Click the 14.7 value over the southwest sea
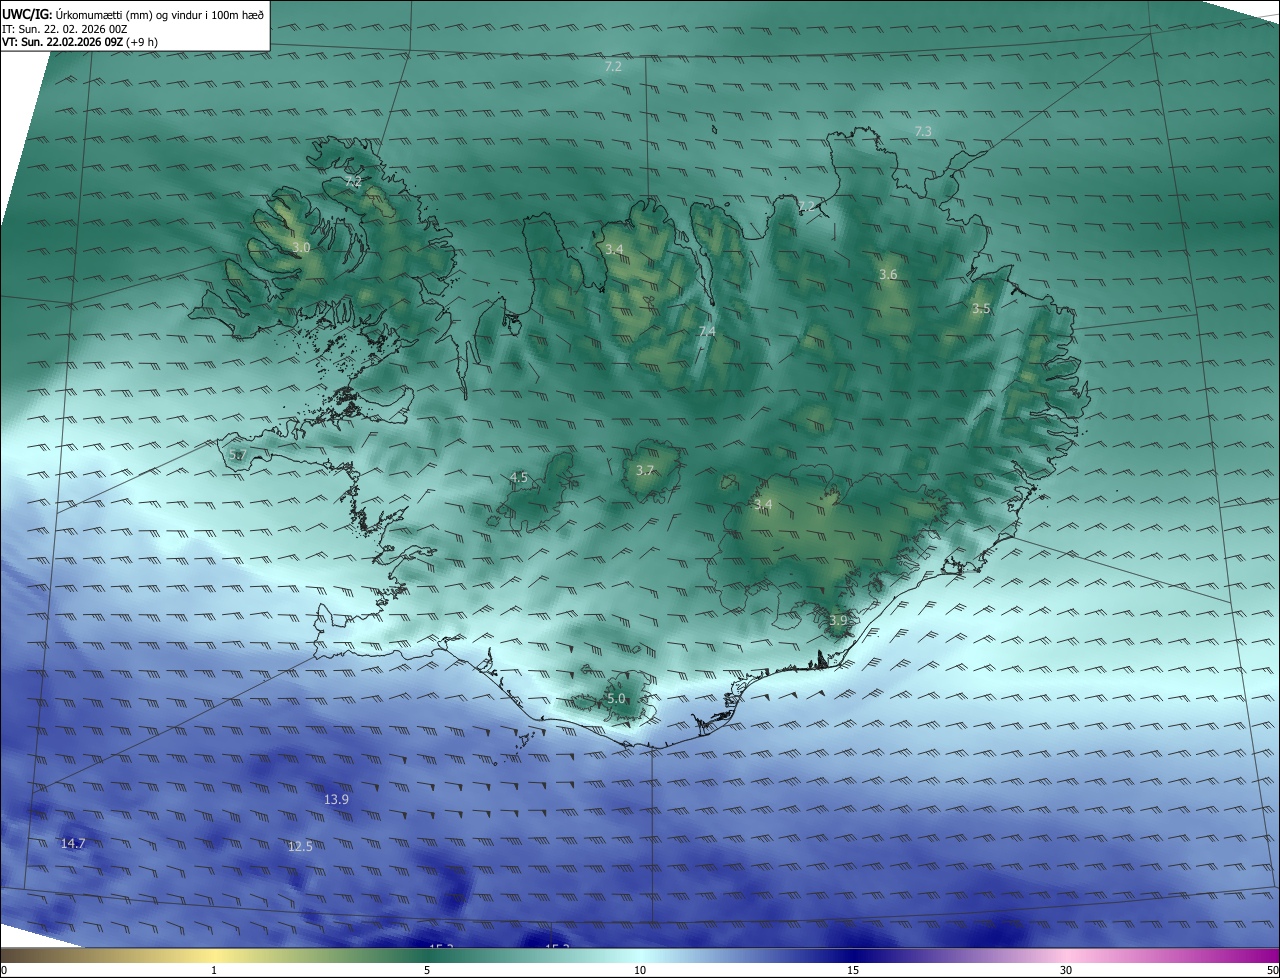Screen dimensions: 1280x978 (73, 844)
